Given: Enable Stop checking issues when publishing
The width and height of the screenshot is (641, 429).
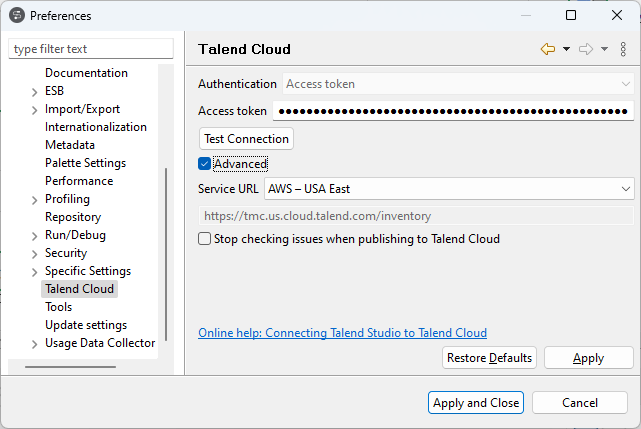Looking at the screenshot, I should [204, 239].
